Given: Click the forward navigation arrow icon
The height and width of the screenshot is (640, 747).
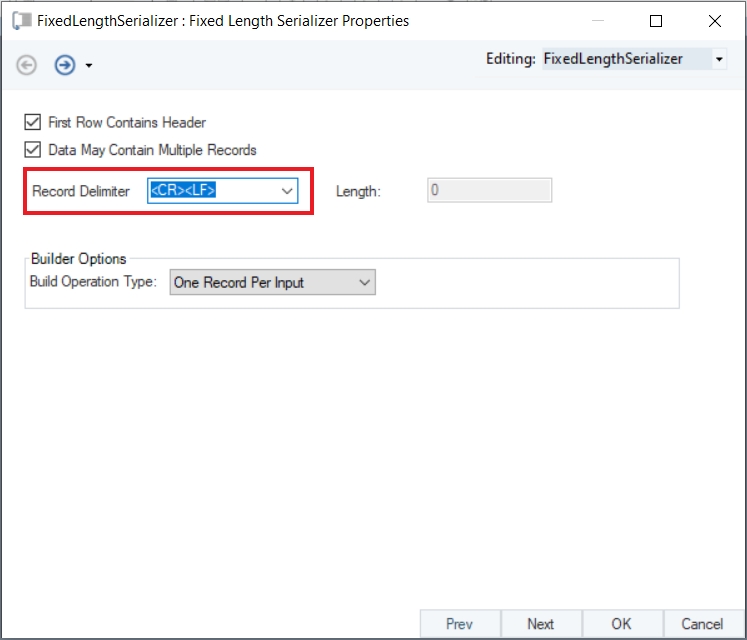Looking at the screenshot, I should click(x=65, y=65).
